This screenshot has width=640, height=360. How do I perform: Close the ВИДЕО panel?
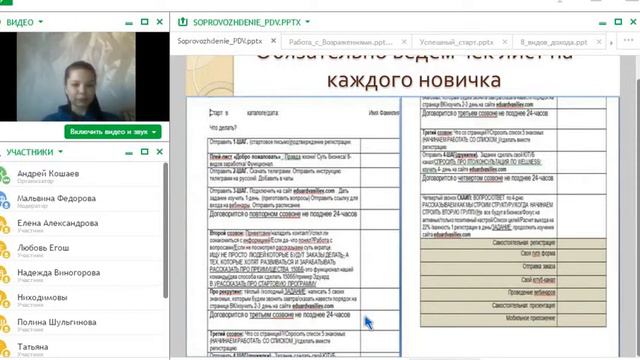(x=160, y=22)
